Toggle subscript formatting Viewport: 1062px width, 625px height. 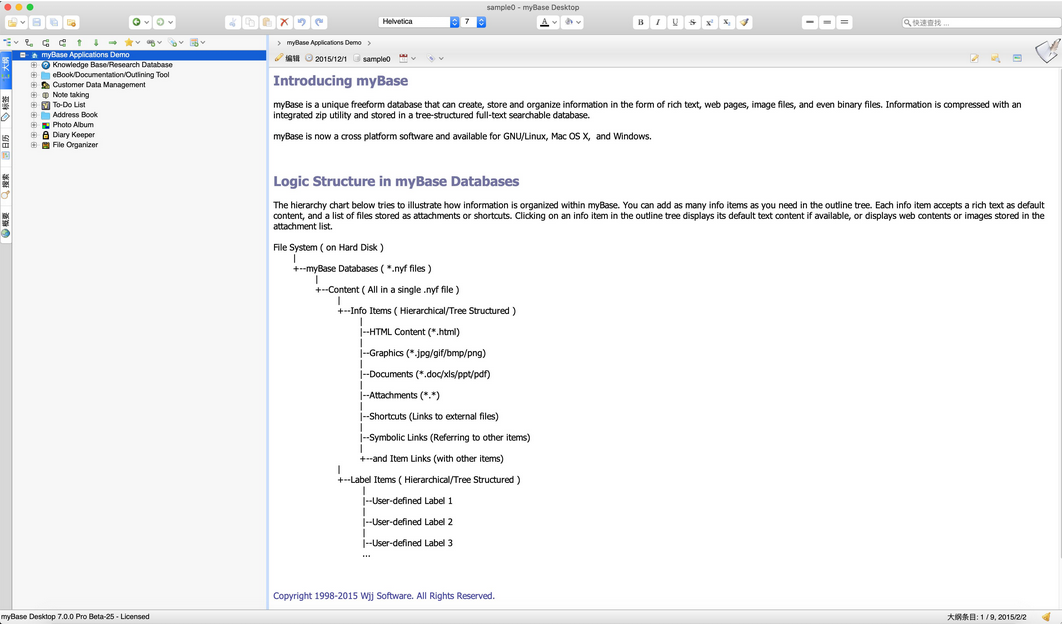[727, 22]
